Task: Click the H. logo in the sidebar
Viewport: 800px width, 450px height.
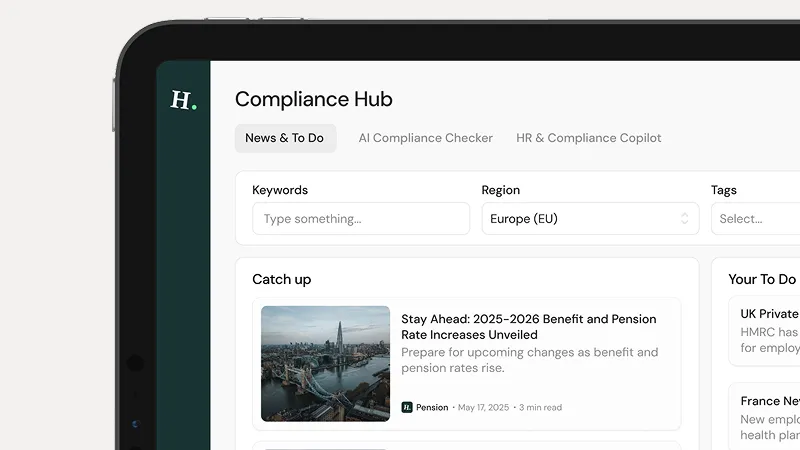Action: (183, 100)
